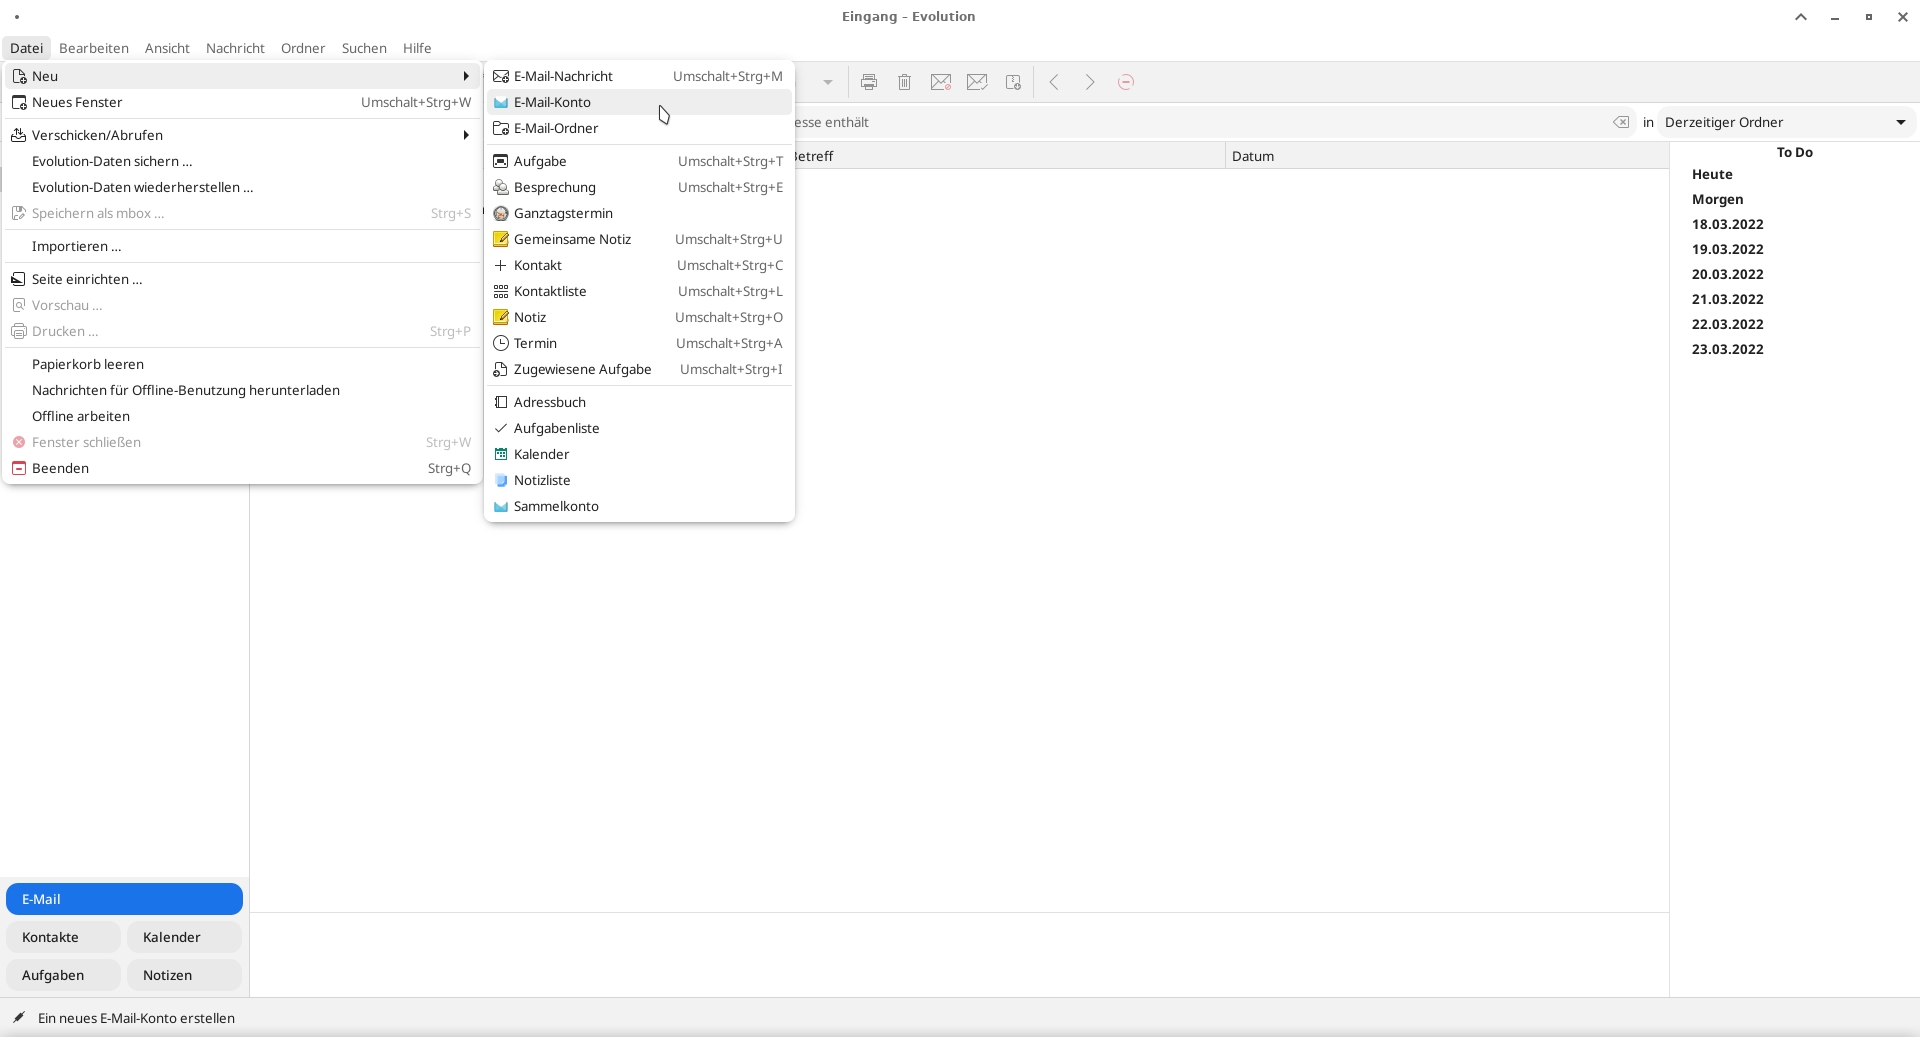
Task: Select 'Termin' with clock icon
Action: tap(639, 343)
